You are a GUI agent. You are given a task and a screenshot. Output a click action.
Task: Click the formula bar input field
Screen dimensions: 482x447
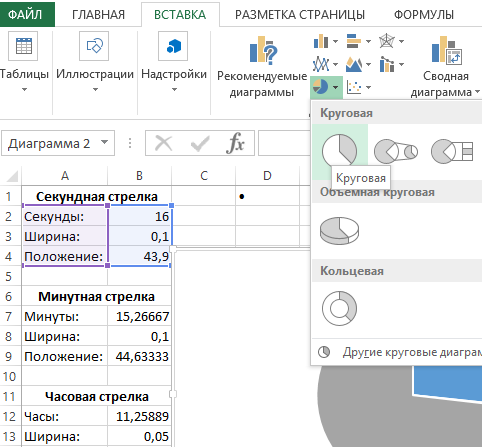pyautogui.click(x=285, y=143)
